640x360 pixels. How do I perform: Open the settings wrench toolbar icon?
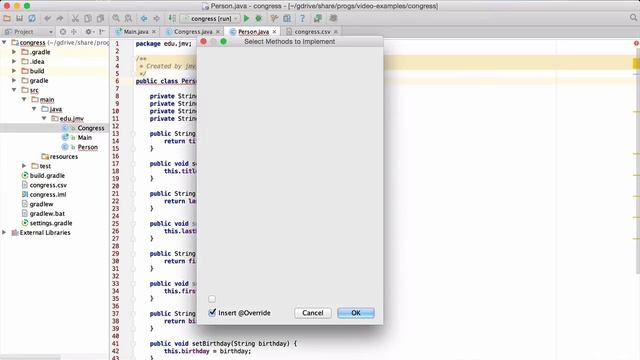pyautogui.click(x=274, y=18)
